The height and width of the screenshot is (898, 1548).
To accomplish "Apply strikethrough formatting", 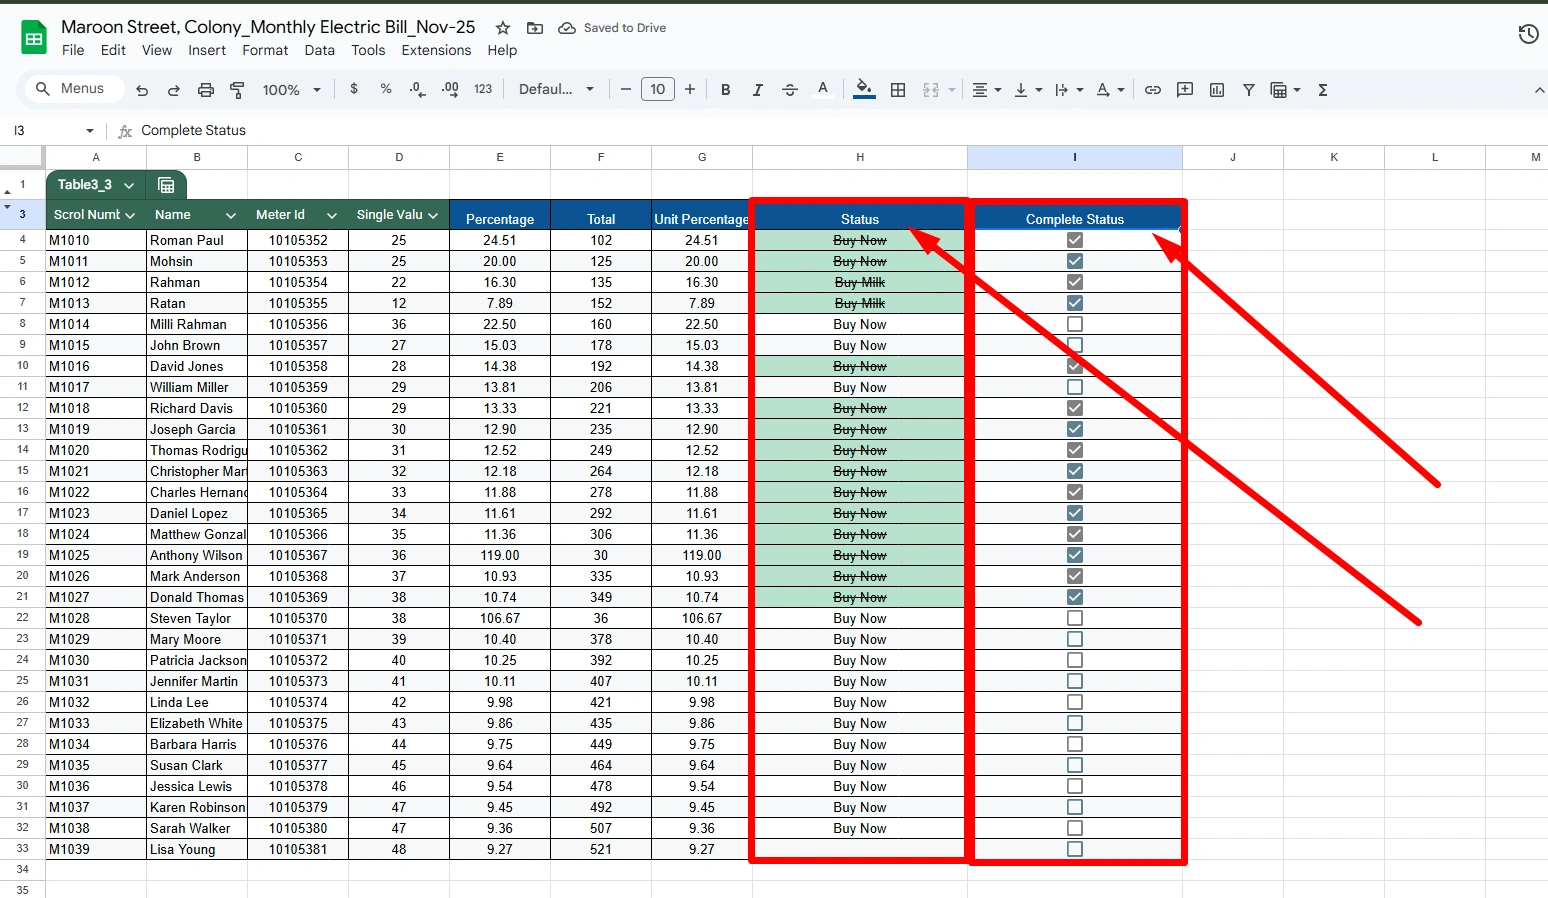I will [x=790, y=89].
